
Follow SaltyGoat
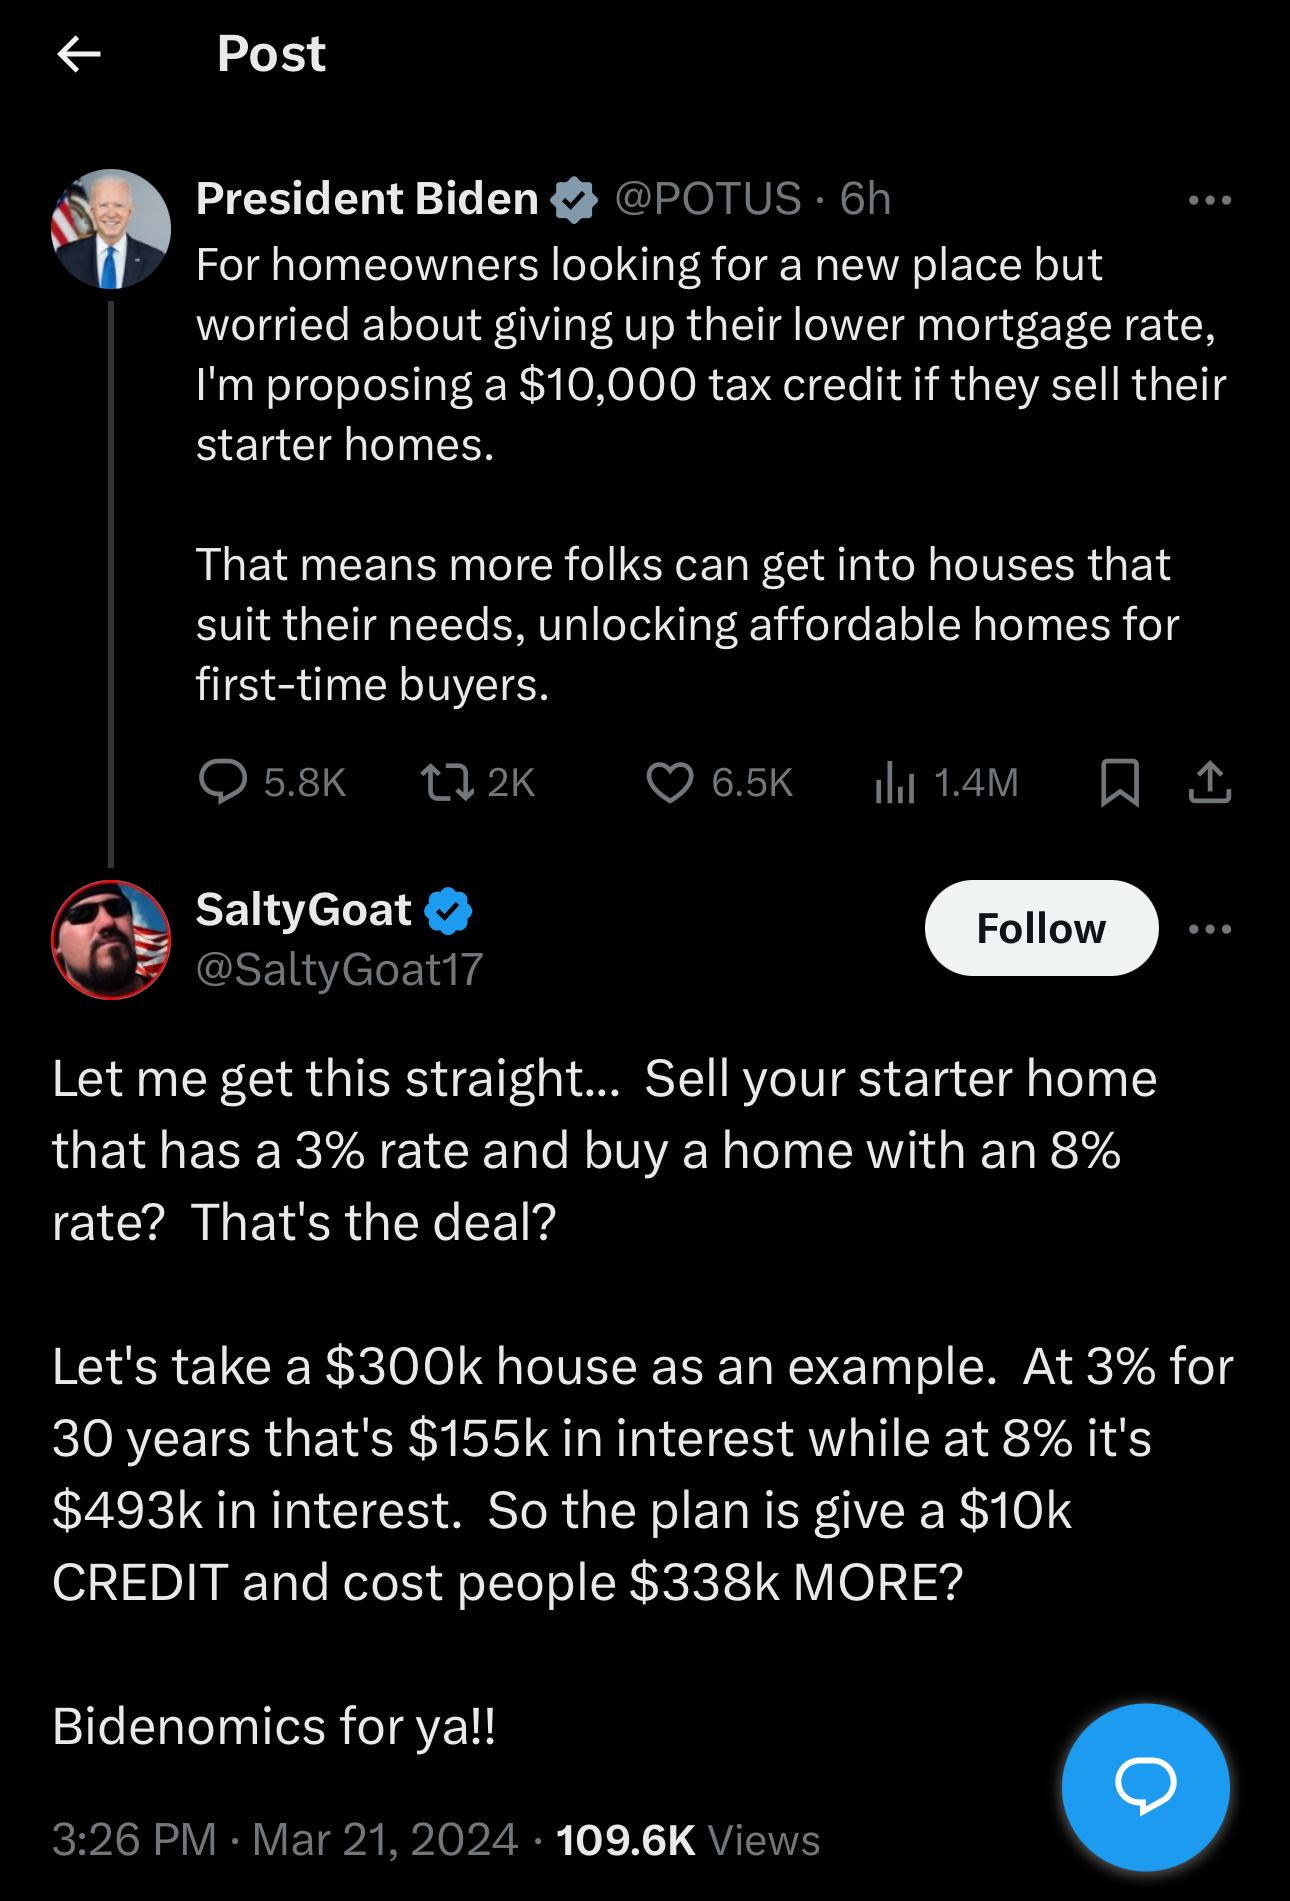coord(1041,928)
